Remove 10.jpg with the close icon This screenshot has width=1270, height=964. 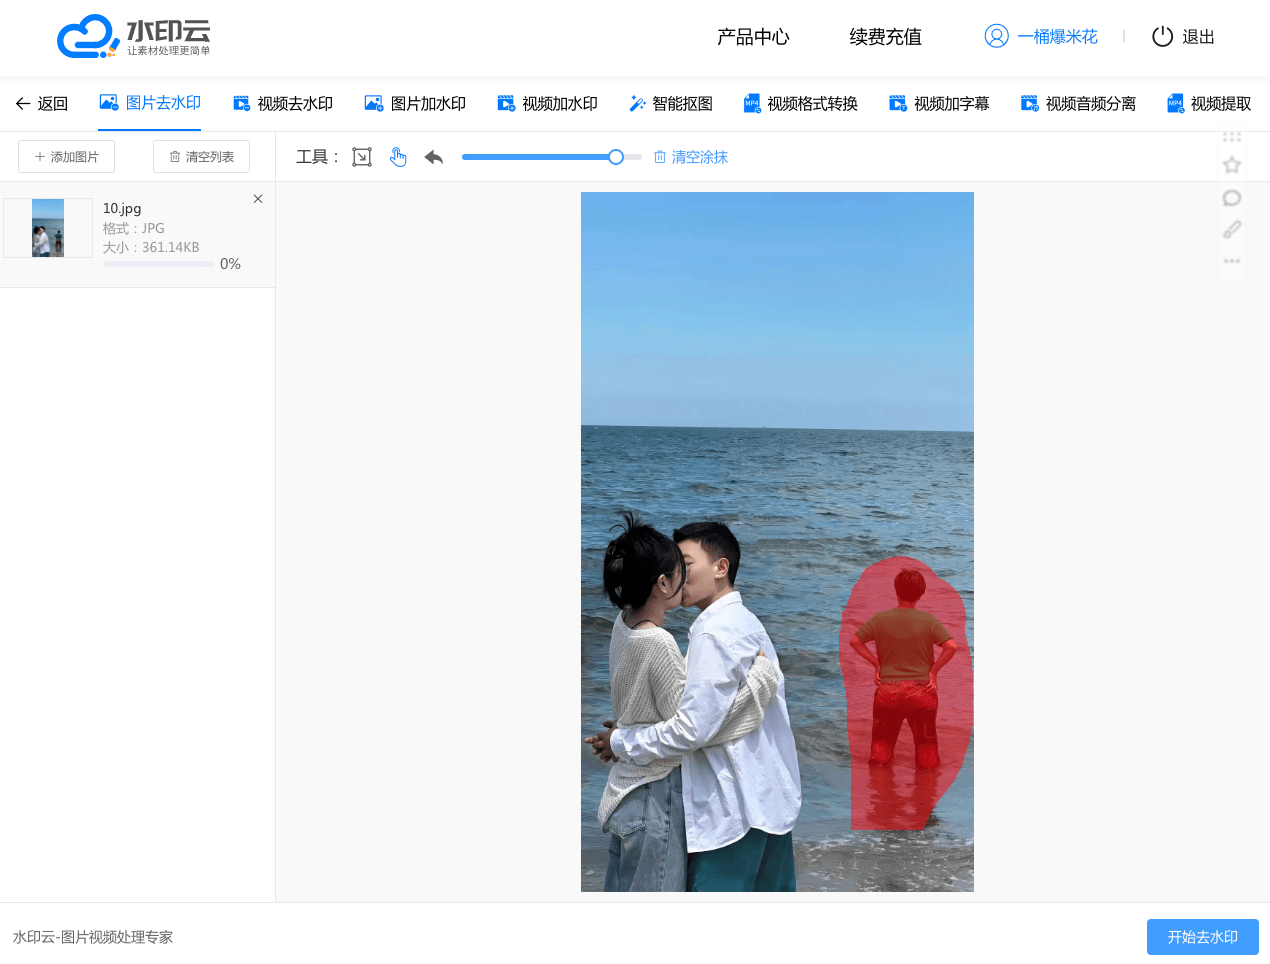point(258,199)
